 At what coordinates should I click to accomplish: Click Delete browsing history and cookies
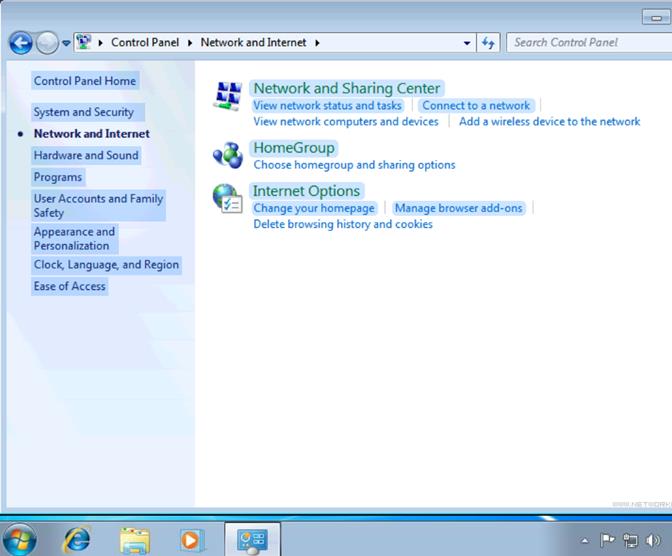343,225
